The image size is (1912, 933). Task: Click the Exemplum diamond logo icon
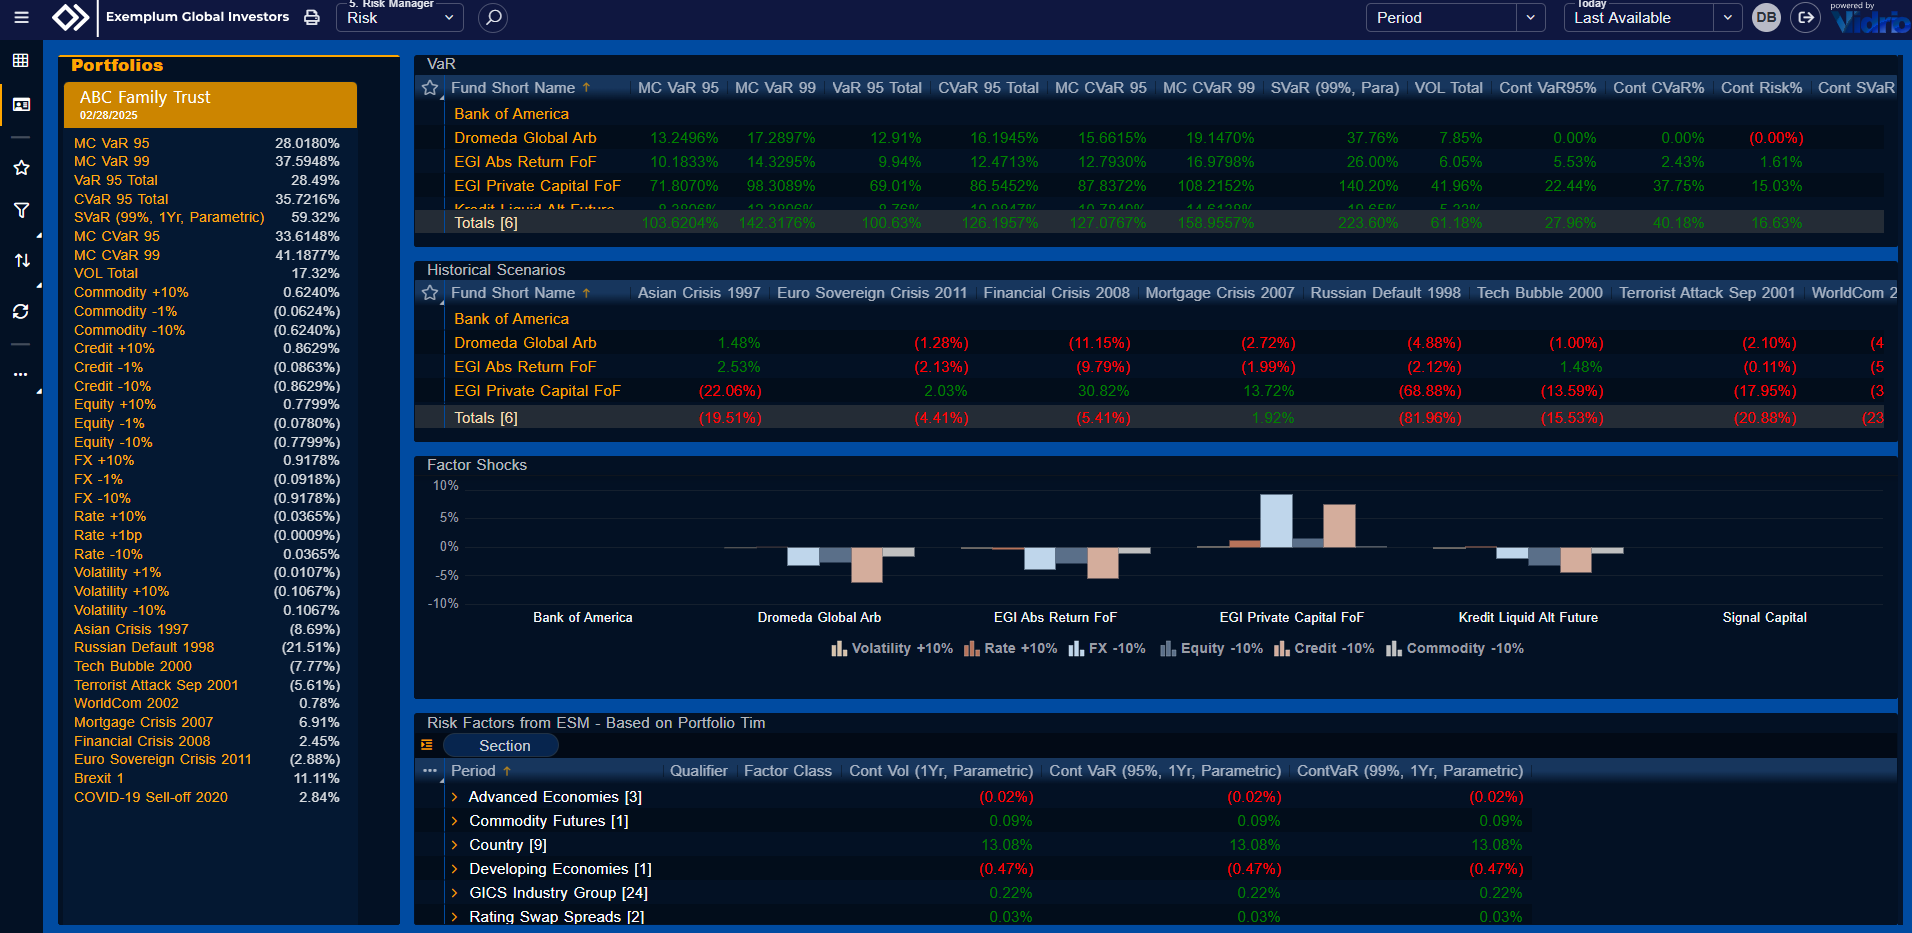(x=70, y=17)
